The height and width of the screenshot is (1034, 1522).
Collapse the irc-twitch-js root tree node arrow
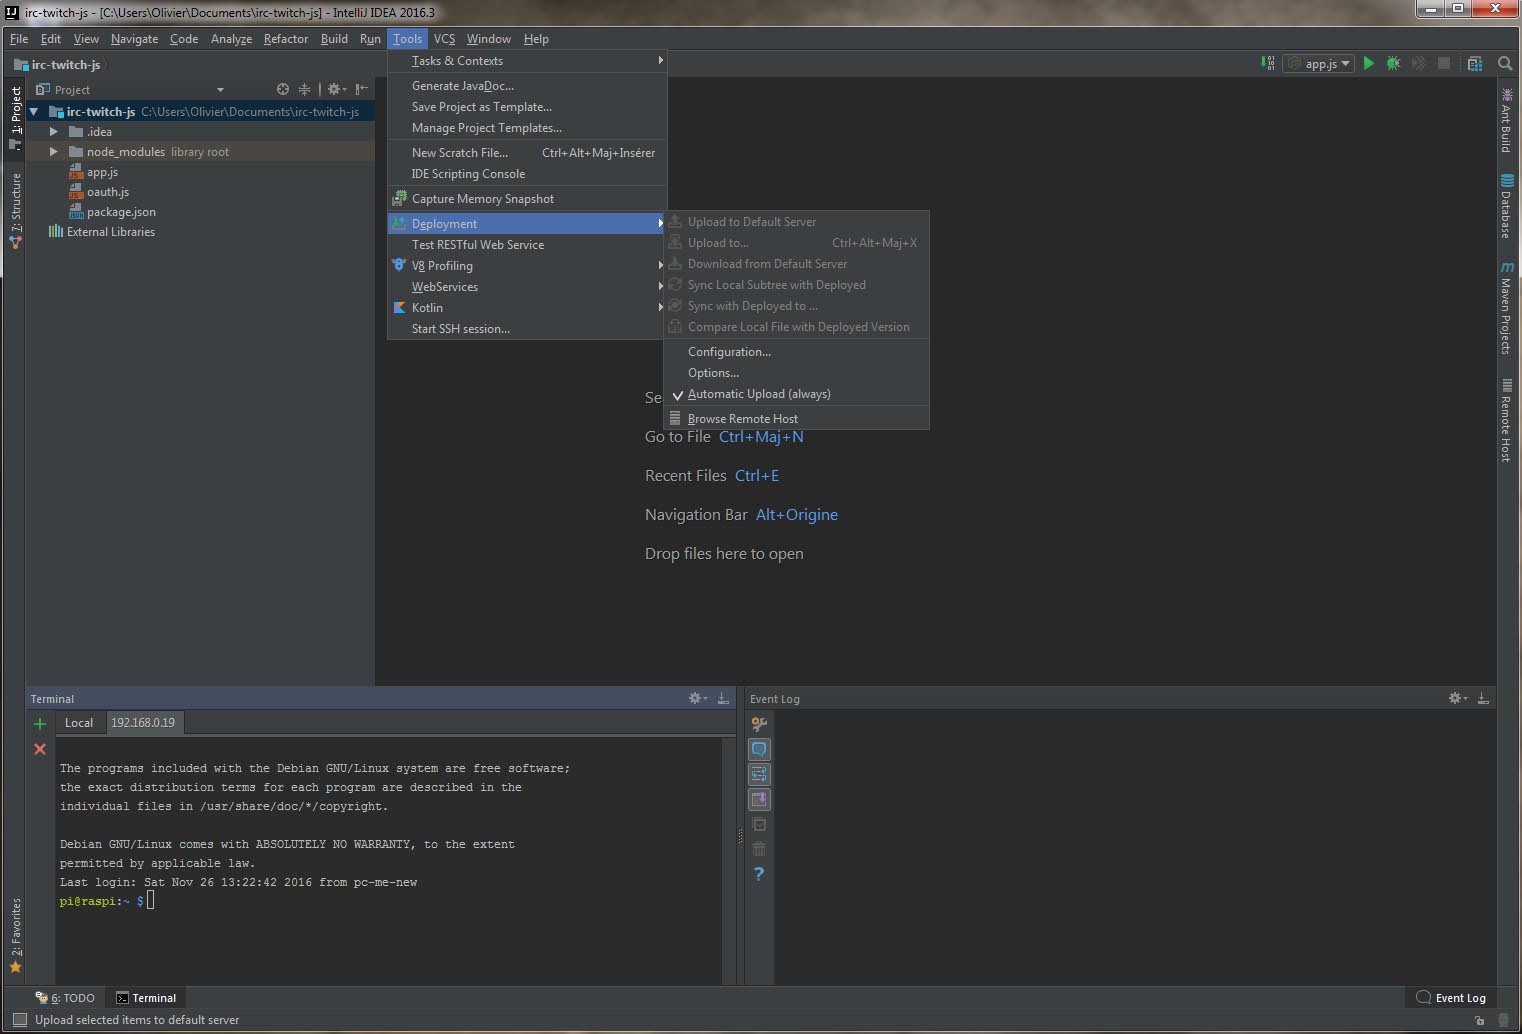[x=34, y=111]
